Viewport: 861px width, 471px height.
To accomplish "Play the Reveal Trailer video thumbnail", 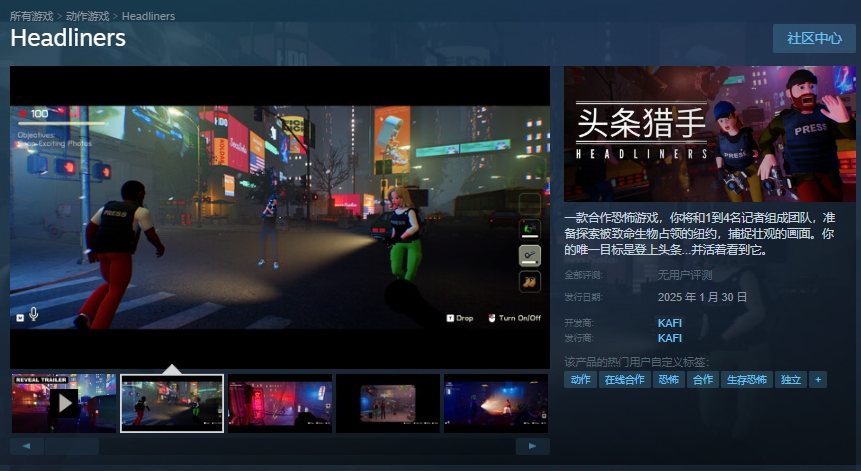I will pyautogui.click(x=64, y=403).
